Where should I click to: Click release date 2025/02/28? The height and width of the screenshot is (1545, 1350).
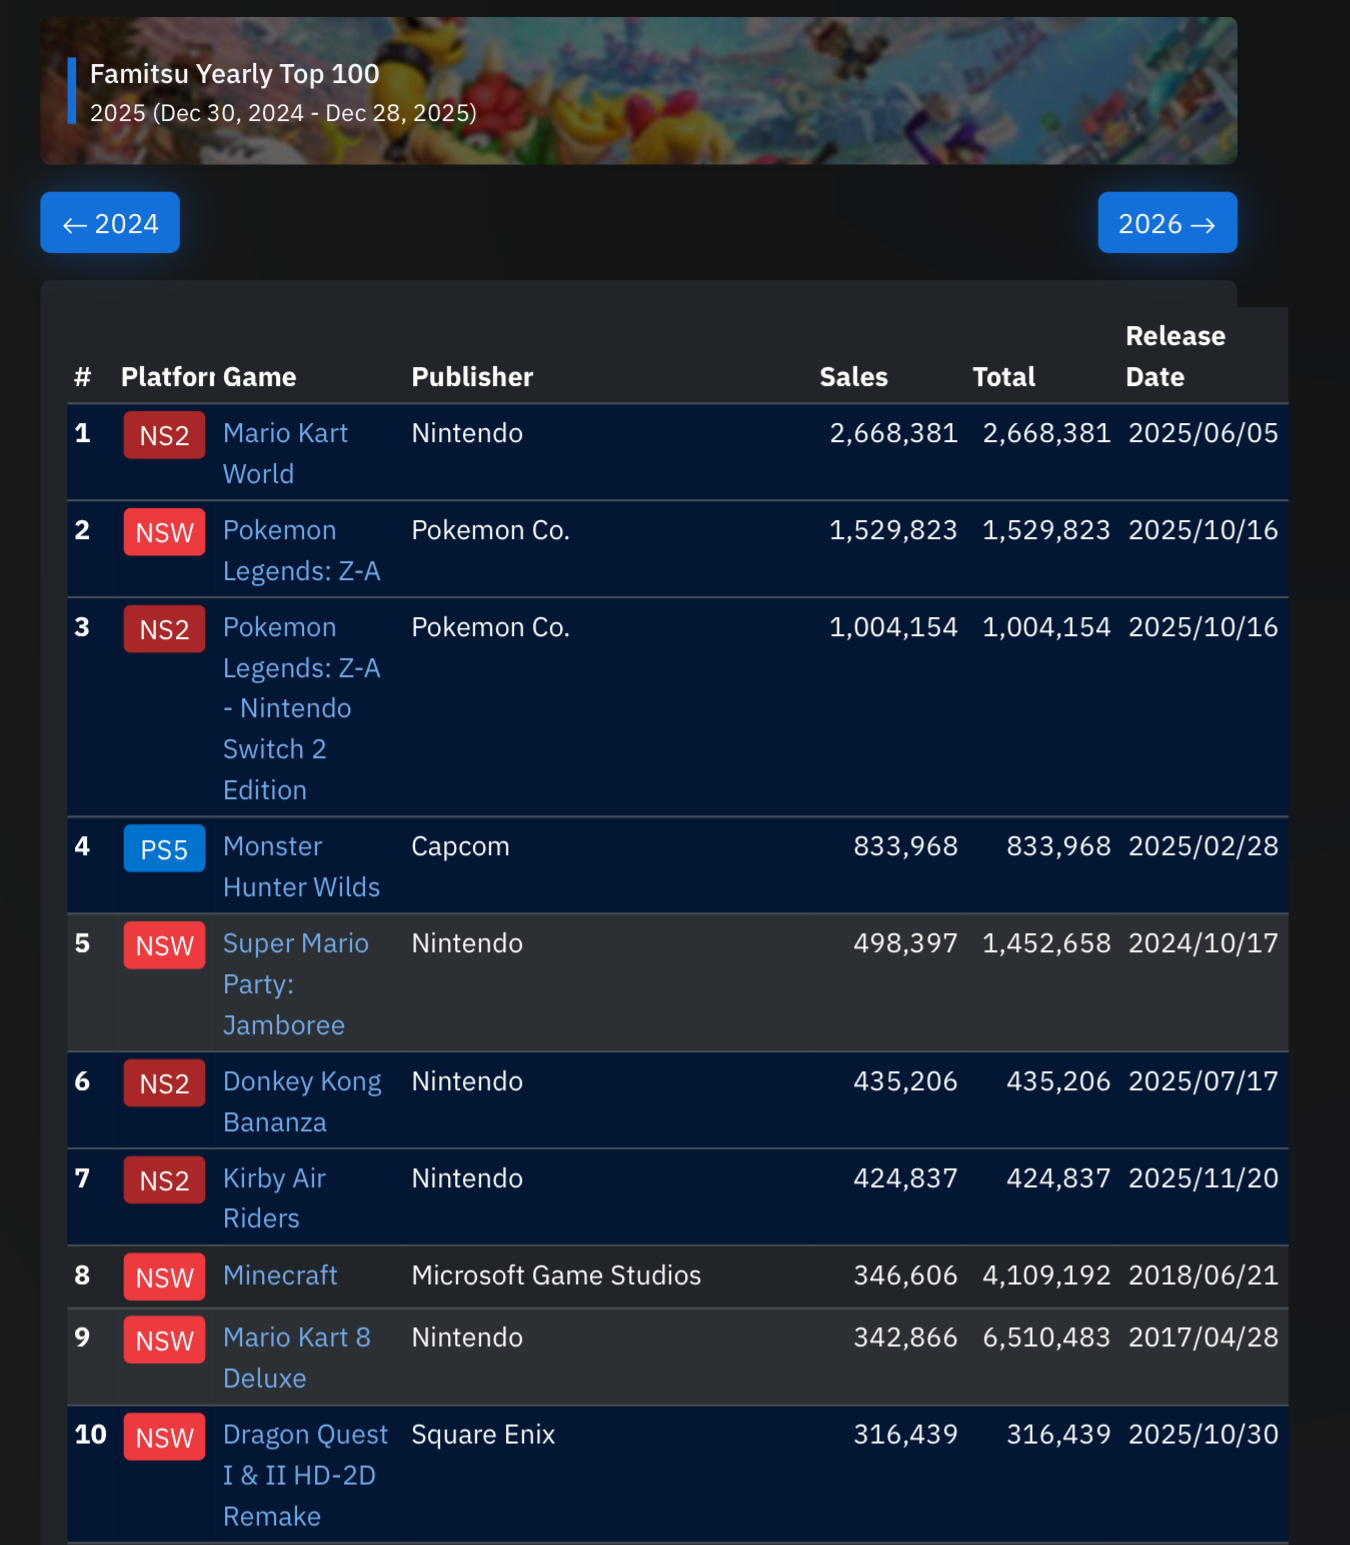tap(1203, 846)
